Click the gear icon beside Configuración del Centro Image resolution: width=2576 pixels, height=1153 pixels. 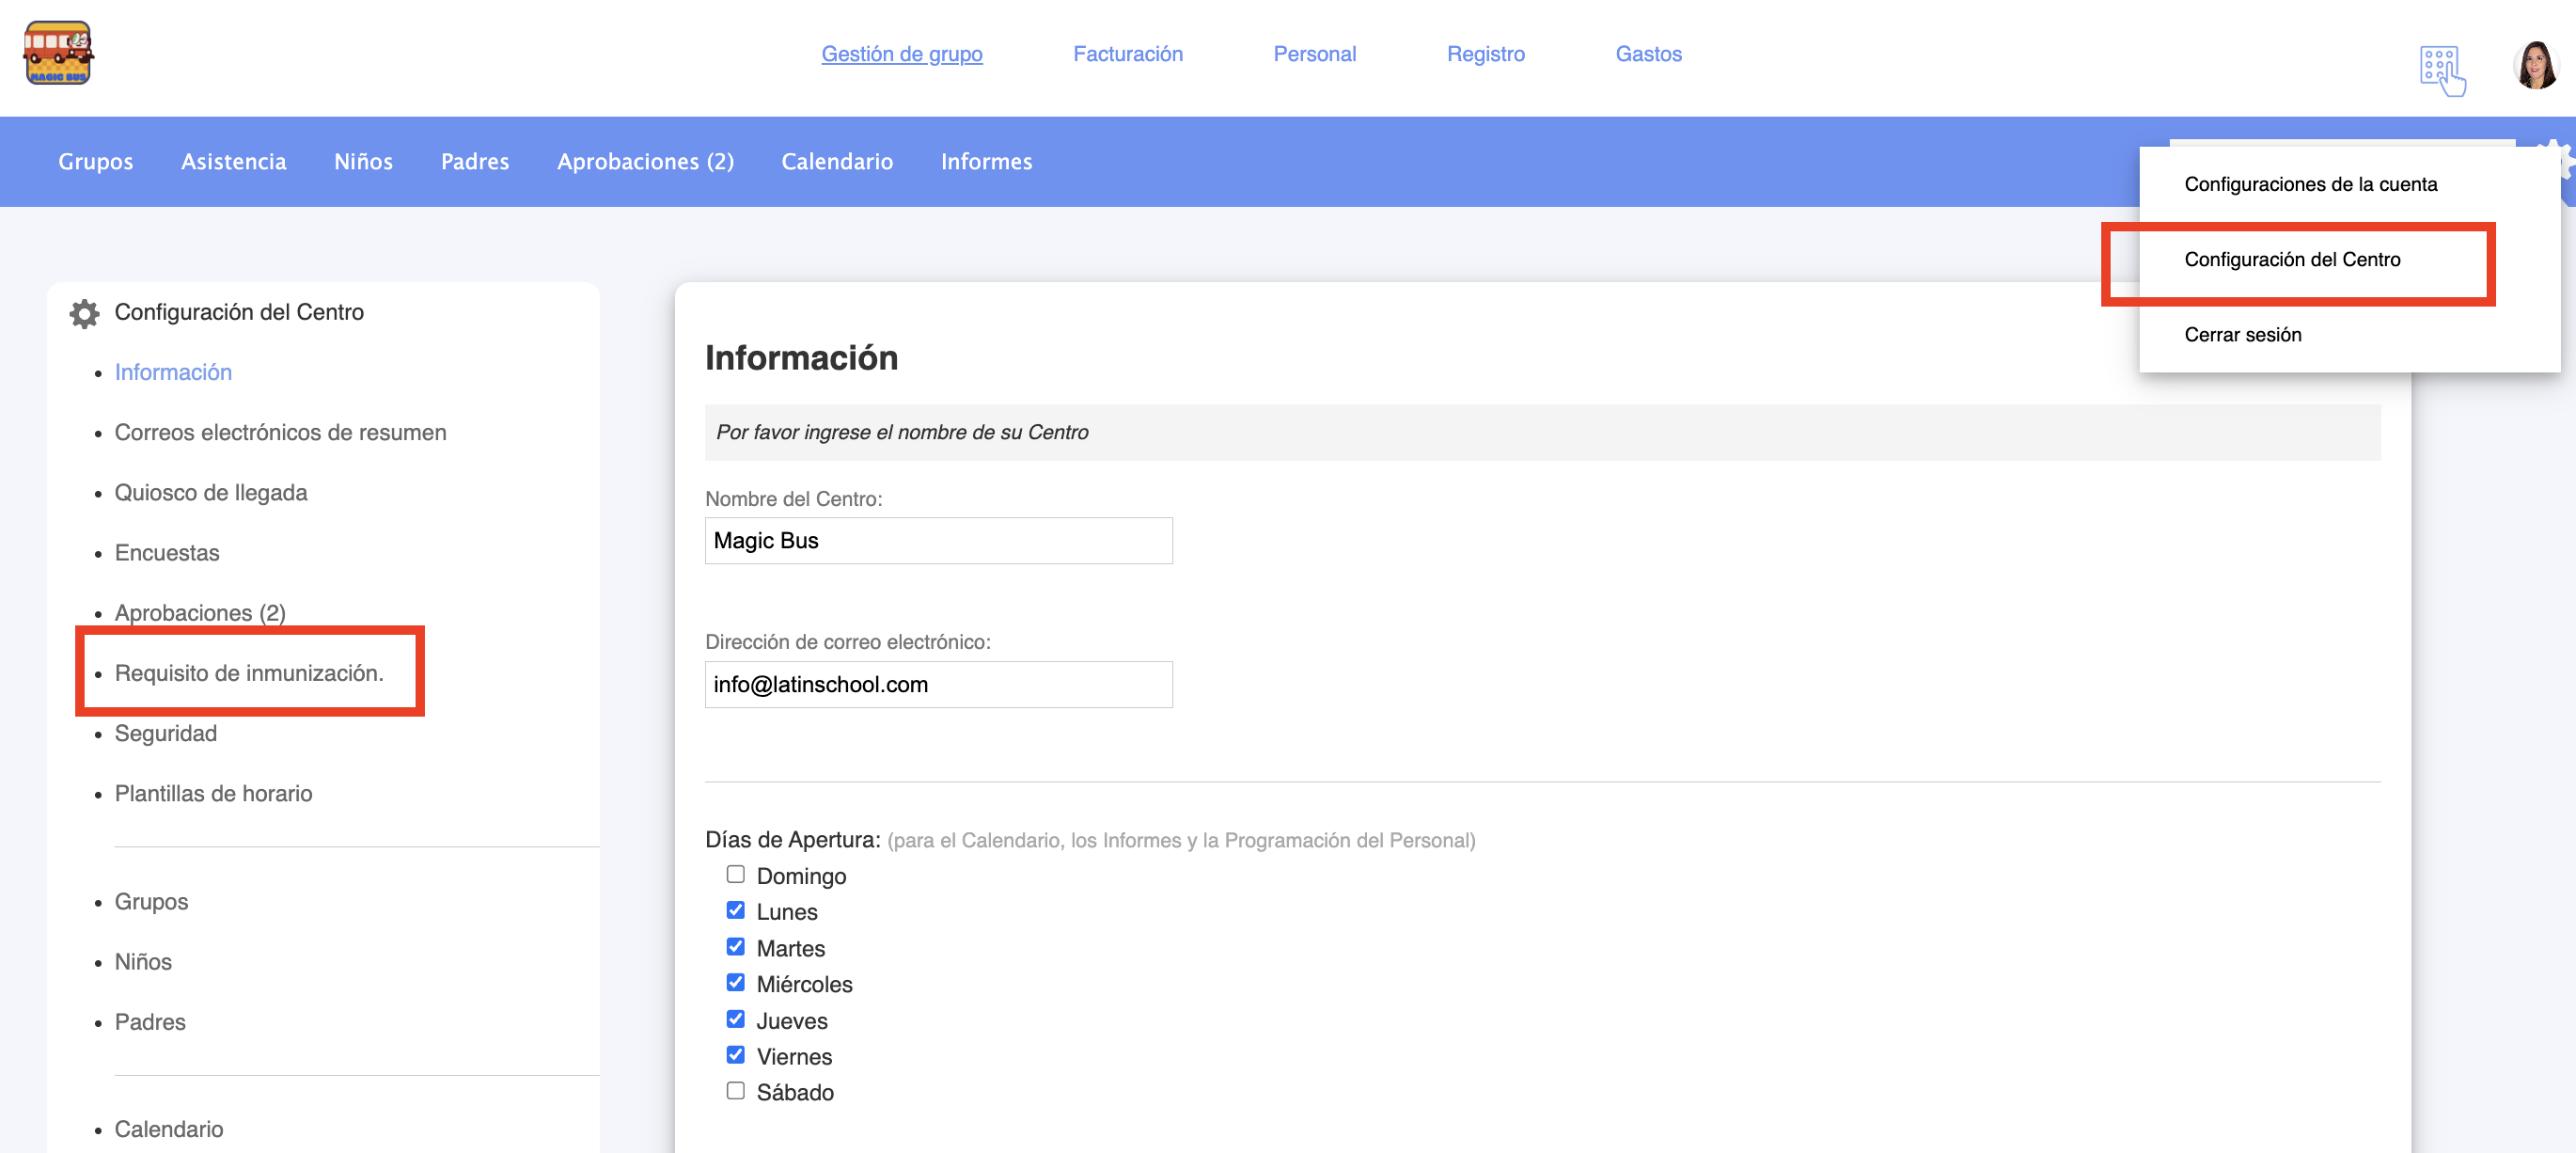click(84, 314)
